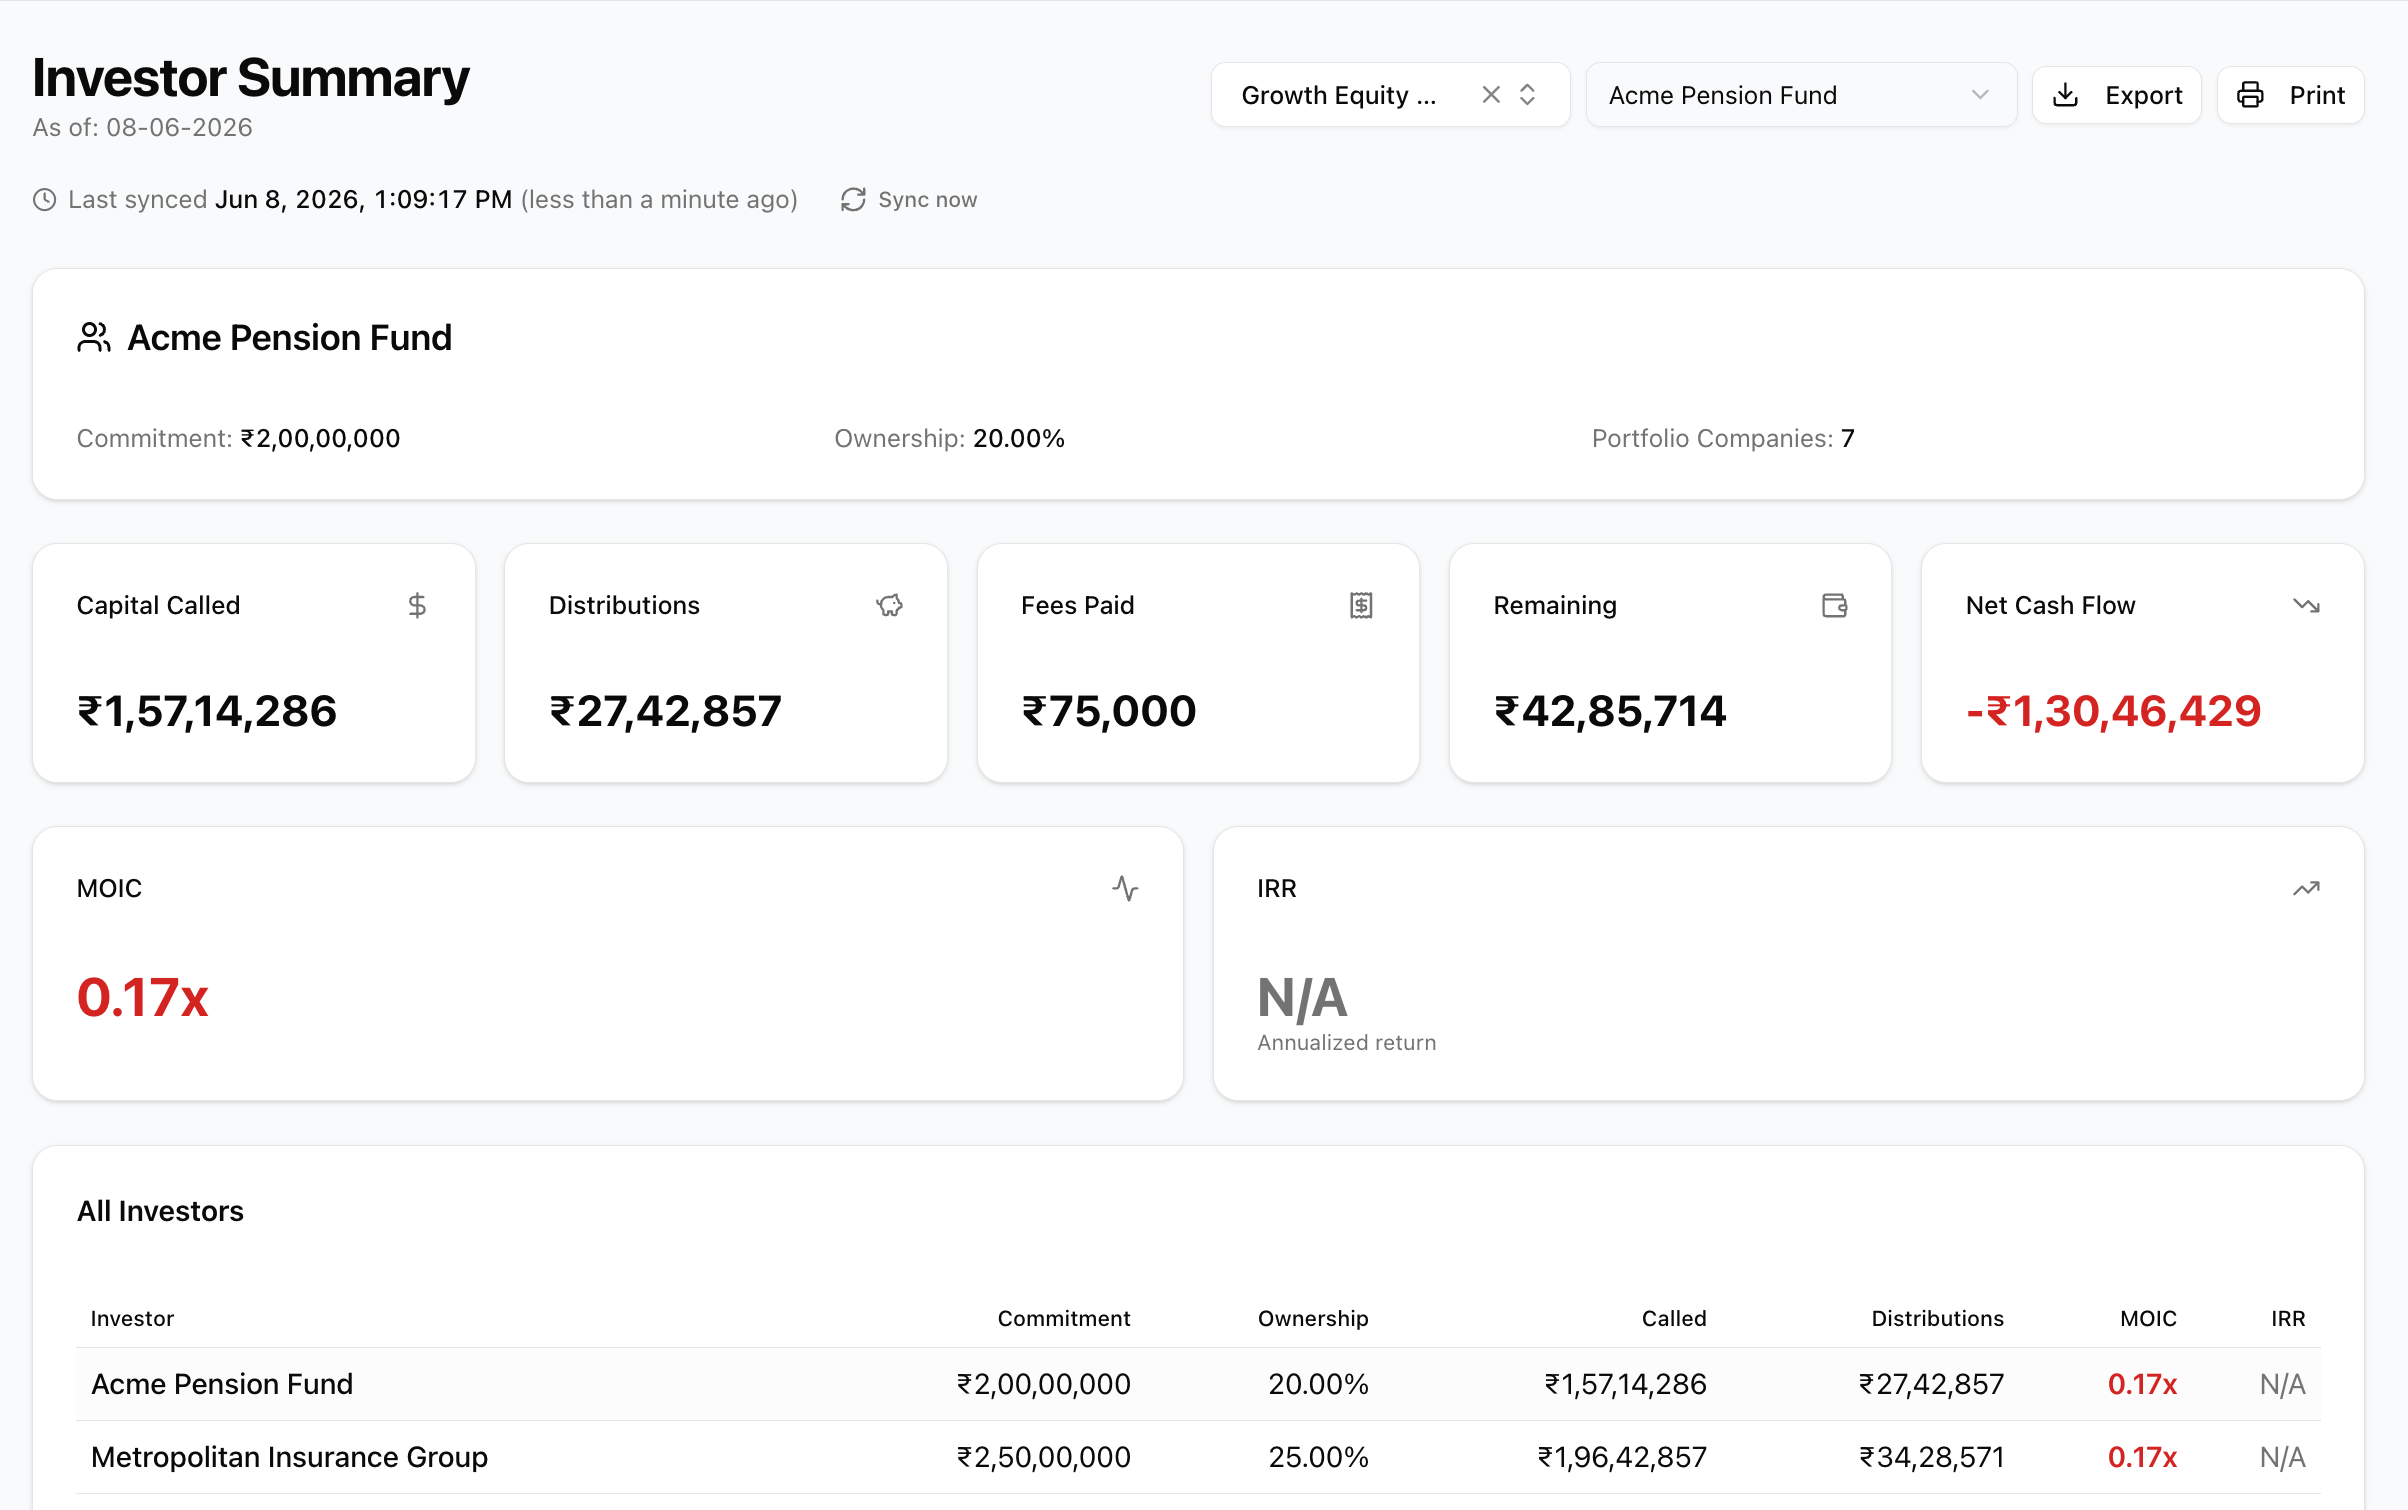Click 0.17x MOIC in Acme table row

point(2142,1384)
